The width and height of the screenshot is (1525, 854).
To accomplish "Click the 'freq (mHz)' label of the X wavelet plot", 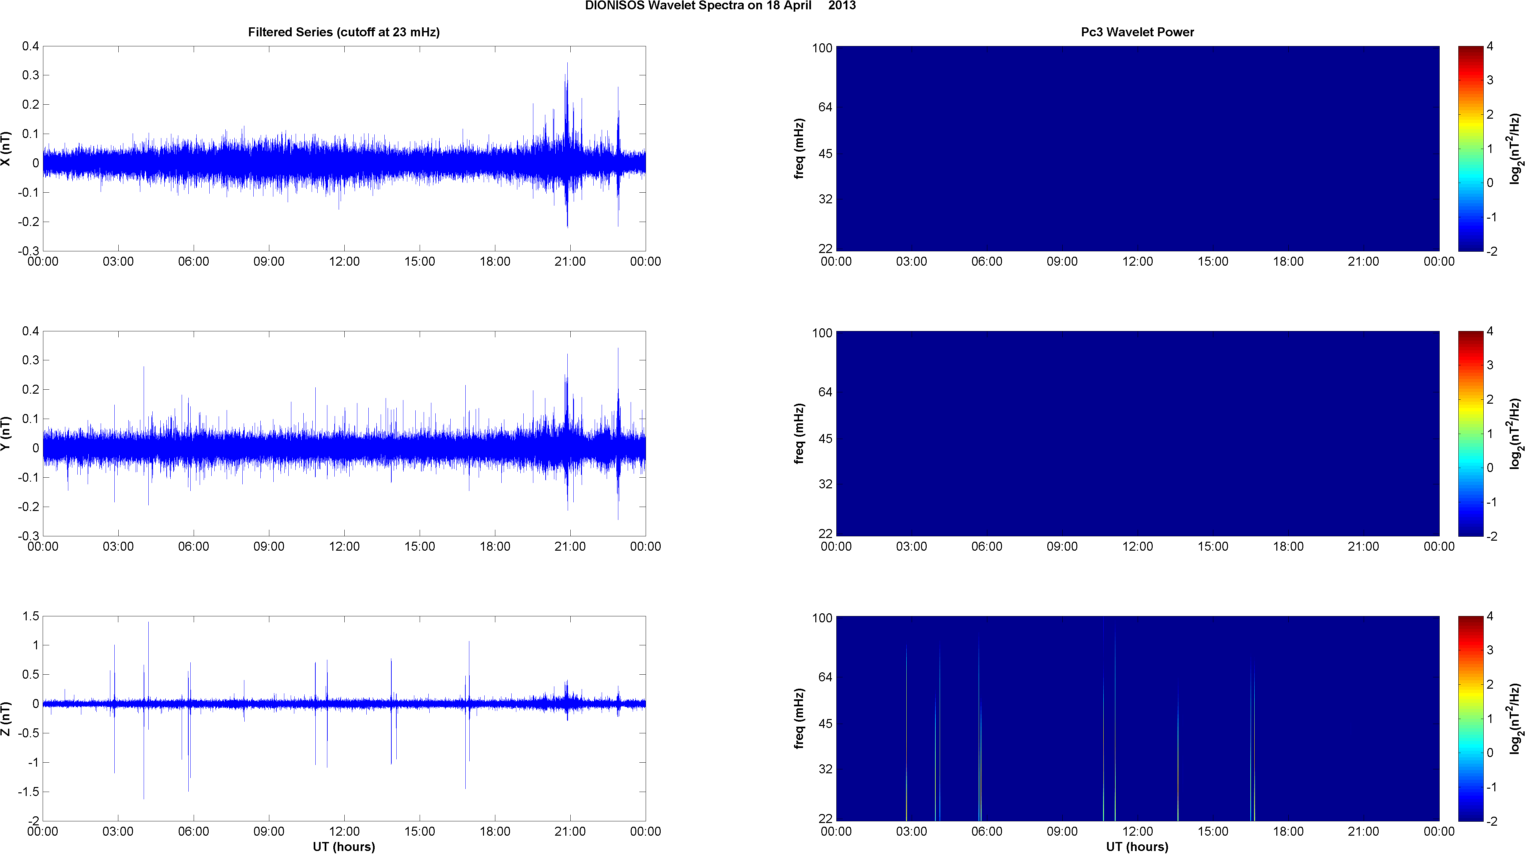I will pos(800,148).
